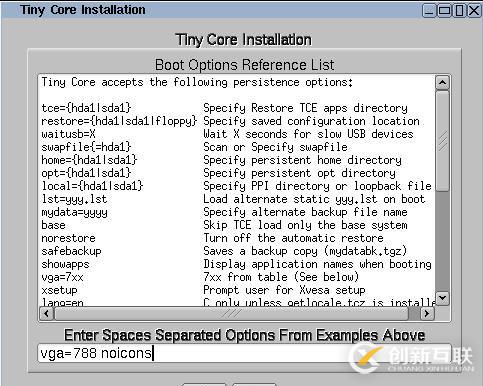The image size is (483, 386).
Task: Click the left arrow of horizontal scrollbar
Action: [x=46, y=313]
